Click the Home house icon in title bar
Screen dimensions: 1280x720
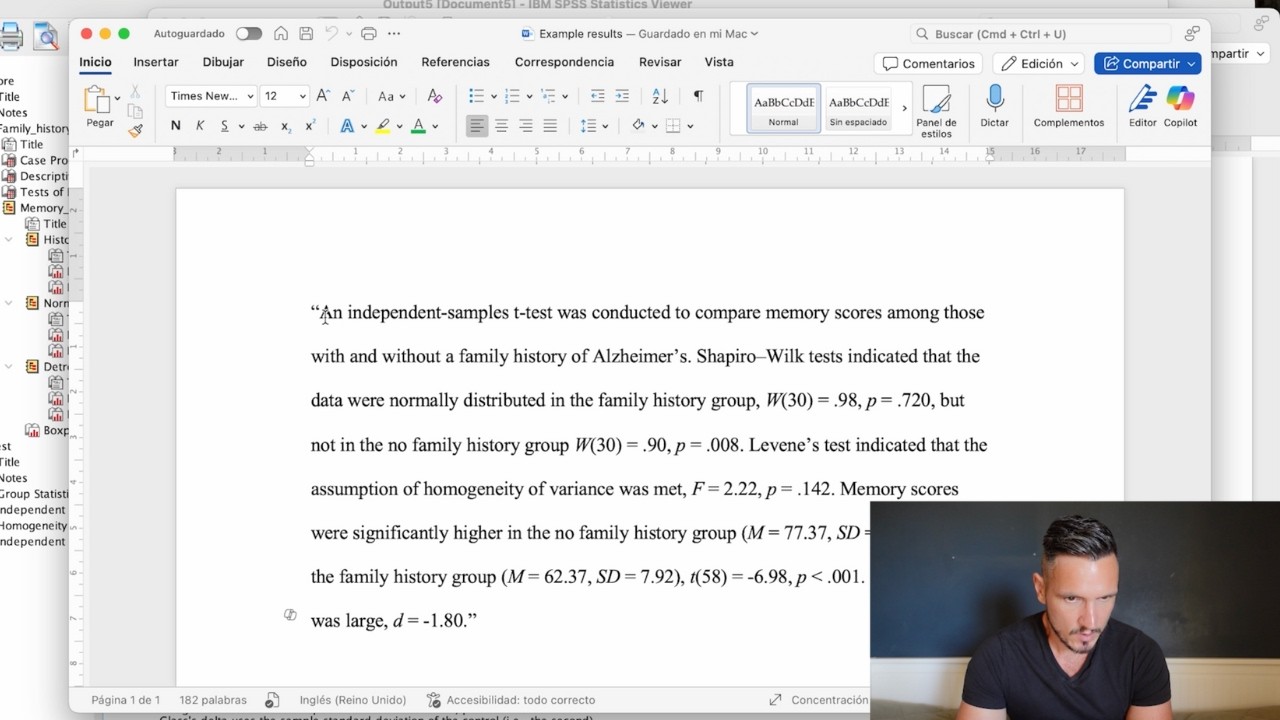[282, 34]
